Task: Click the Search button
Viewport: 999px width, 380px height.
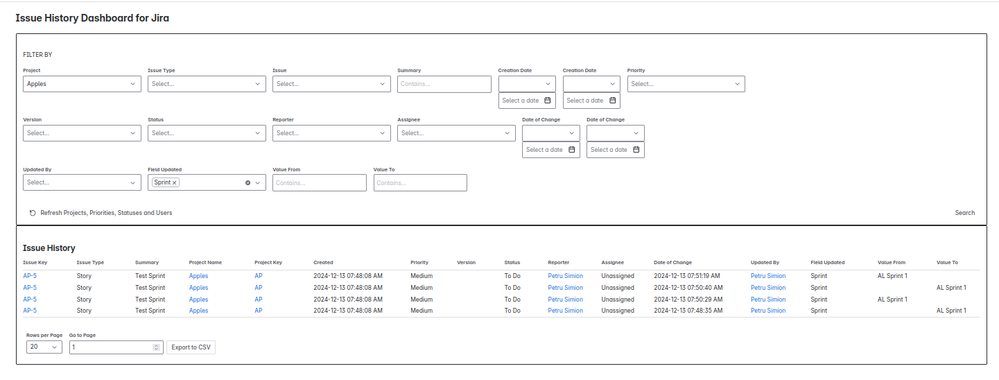Action: tap(965, 213)
